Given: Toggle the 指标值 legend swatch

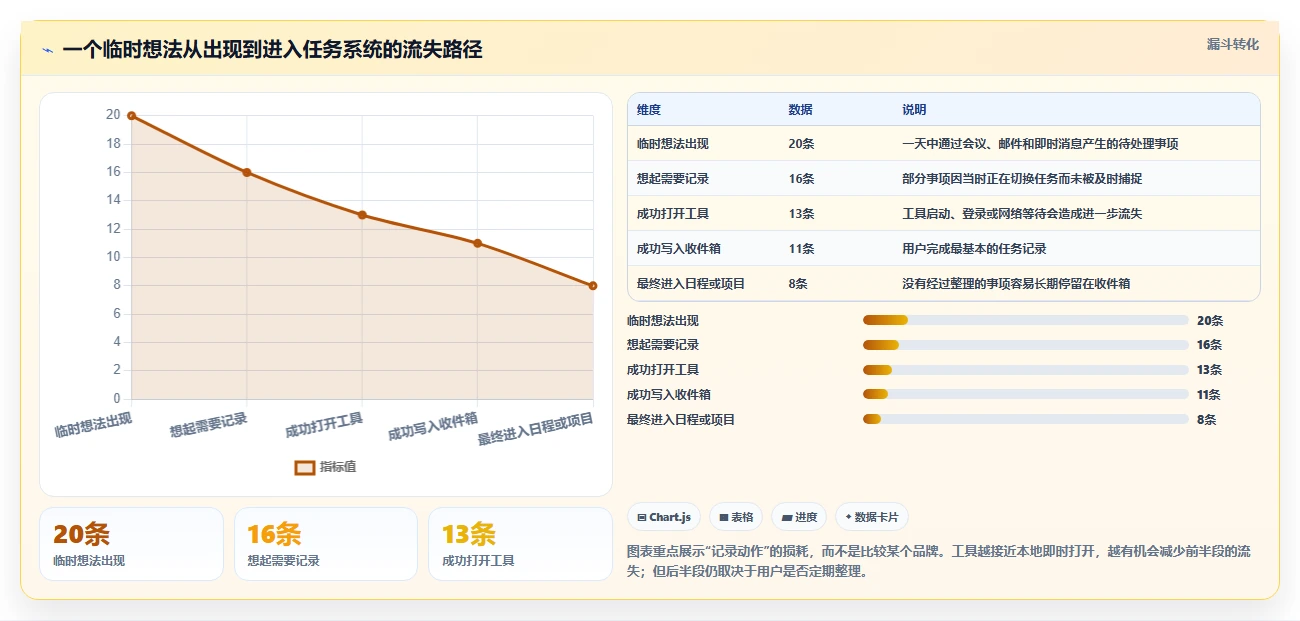Looking at the screenshot, I should (x=305, y=467).
